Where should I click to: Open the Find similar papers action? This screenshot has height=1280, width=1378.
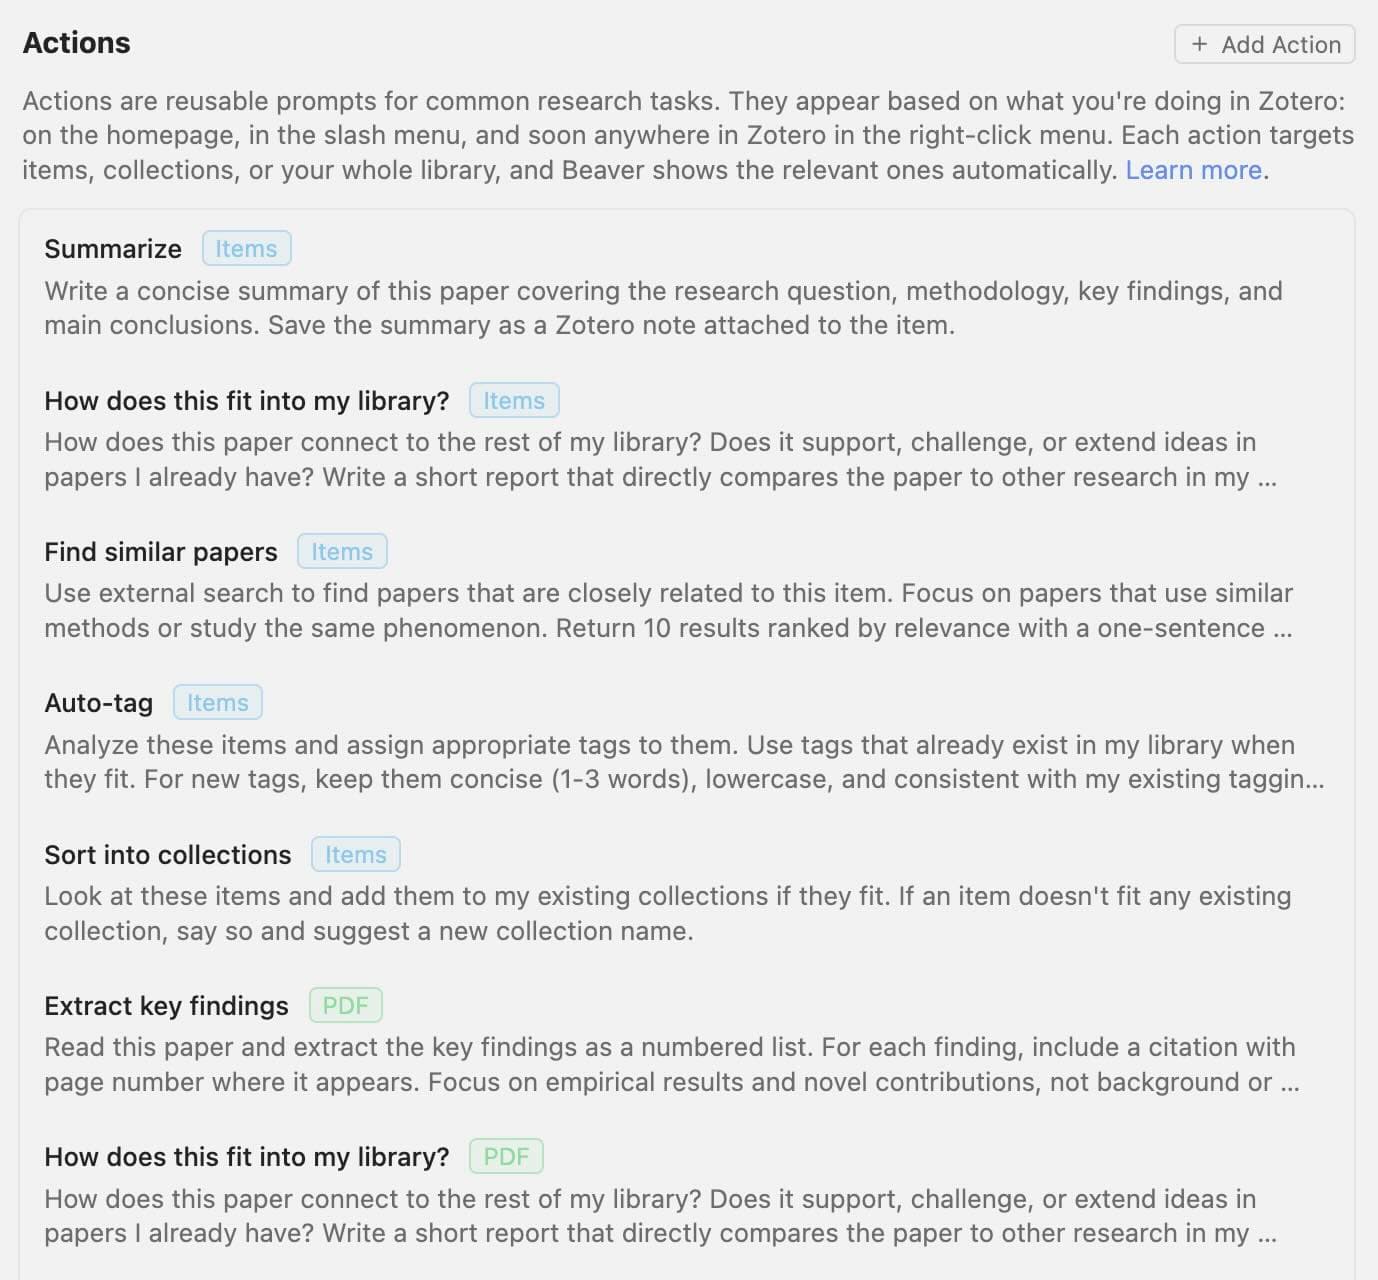(x=160, y=551)
